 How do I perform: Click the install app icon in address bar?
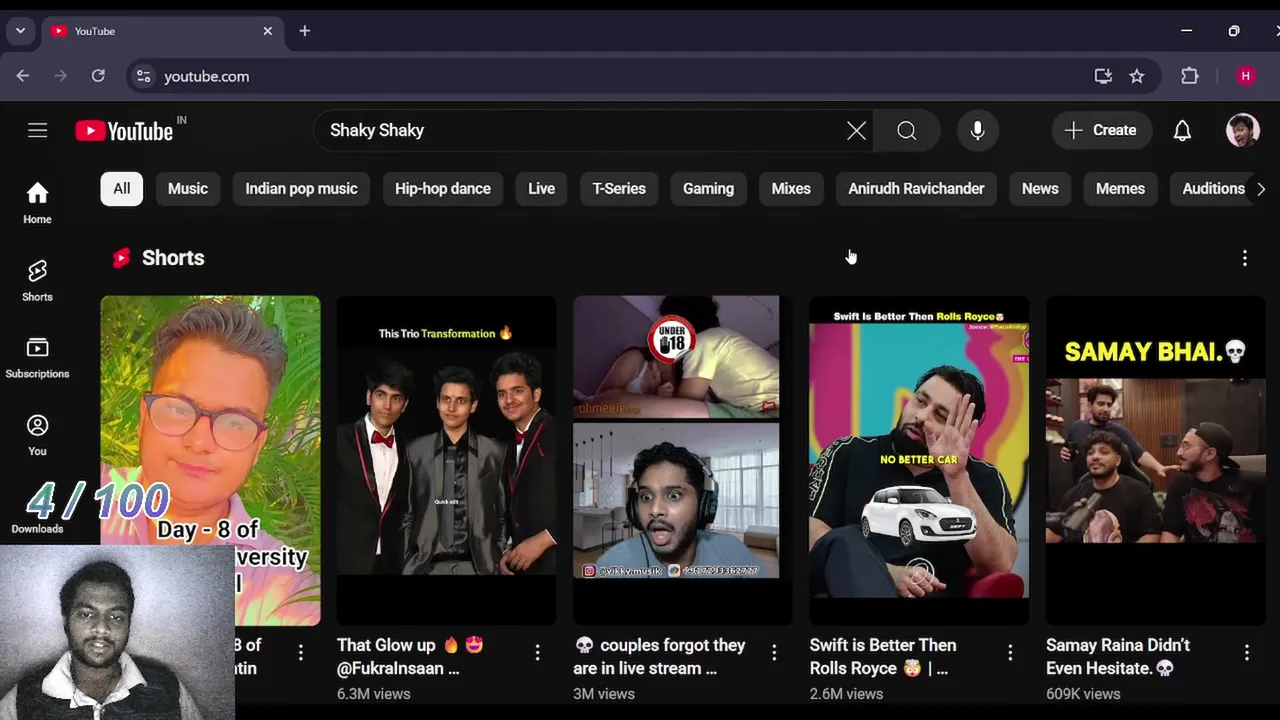point(1103,76)
